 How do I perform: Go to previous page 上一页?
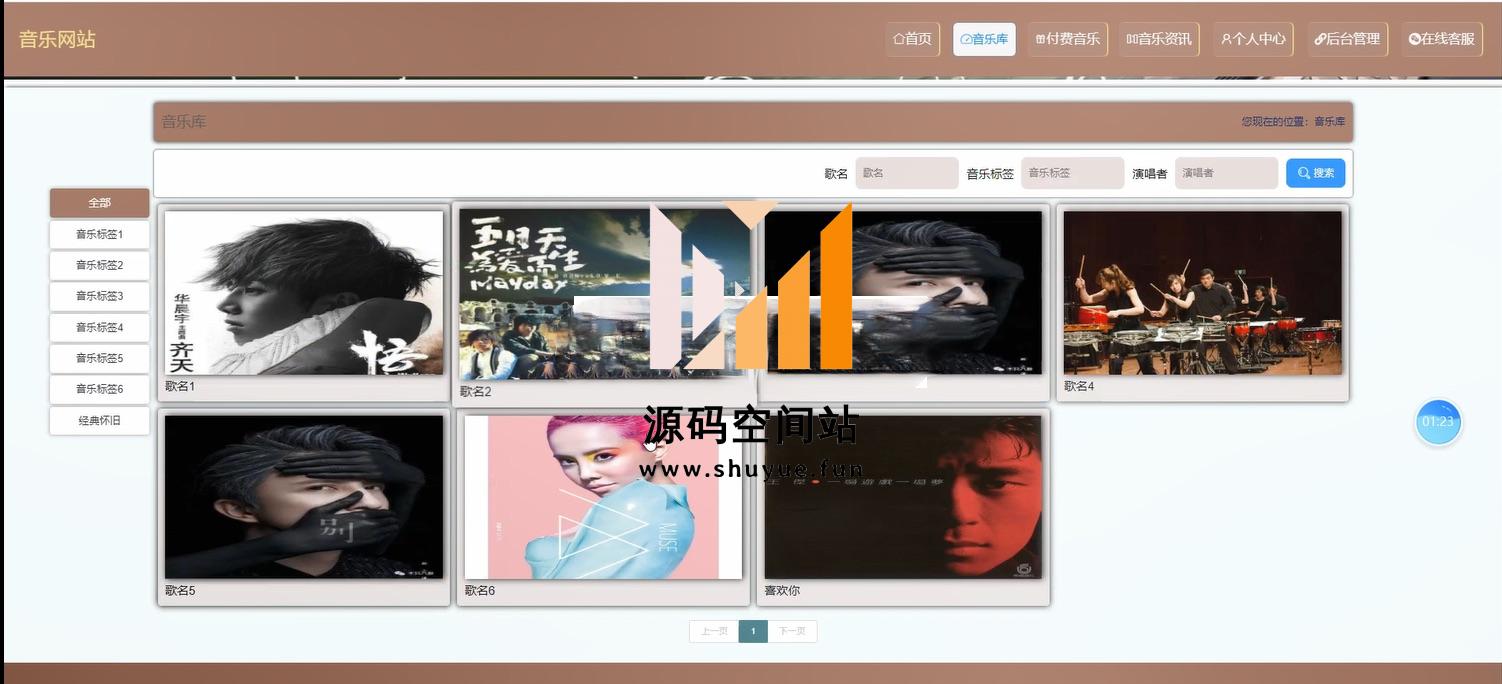pos(714,632)
